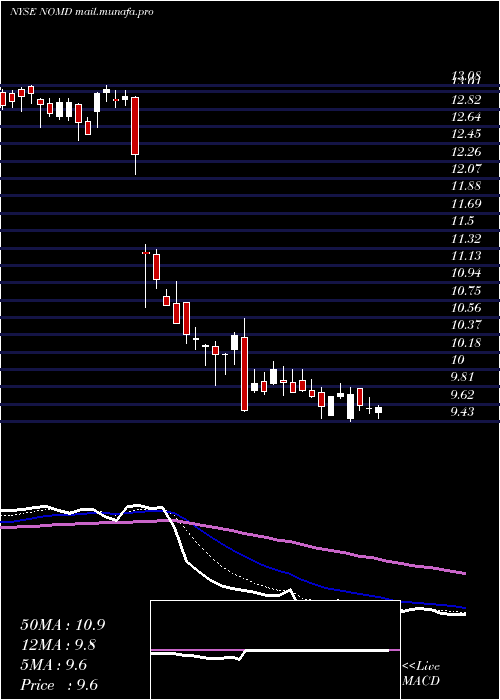Image resolution: width=500 pixels, height=700 pixels.
Task: Click the 9.62 price level label
Action: (462, 394)
